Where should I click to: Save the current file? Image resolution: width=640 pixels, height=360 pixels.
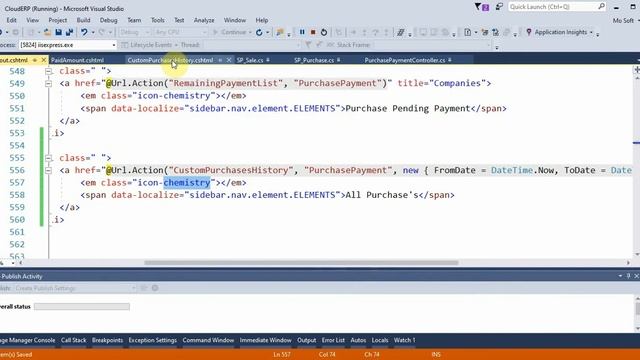(x=58, y=32)
